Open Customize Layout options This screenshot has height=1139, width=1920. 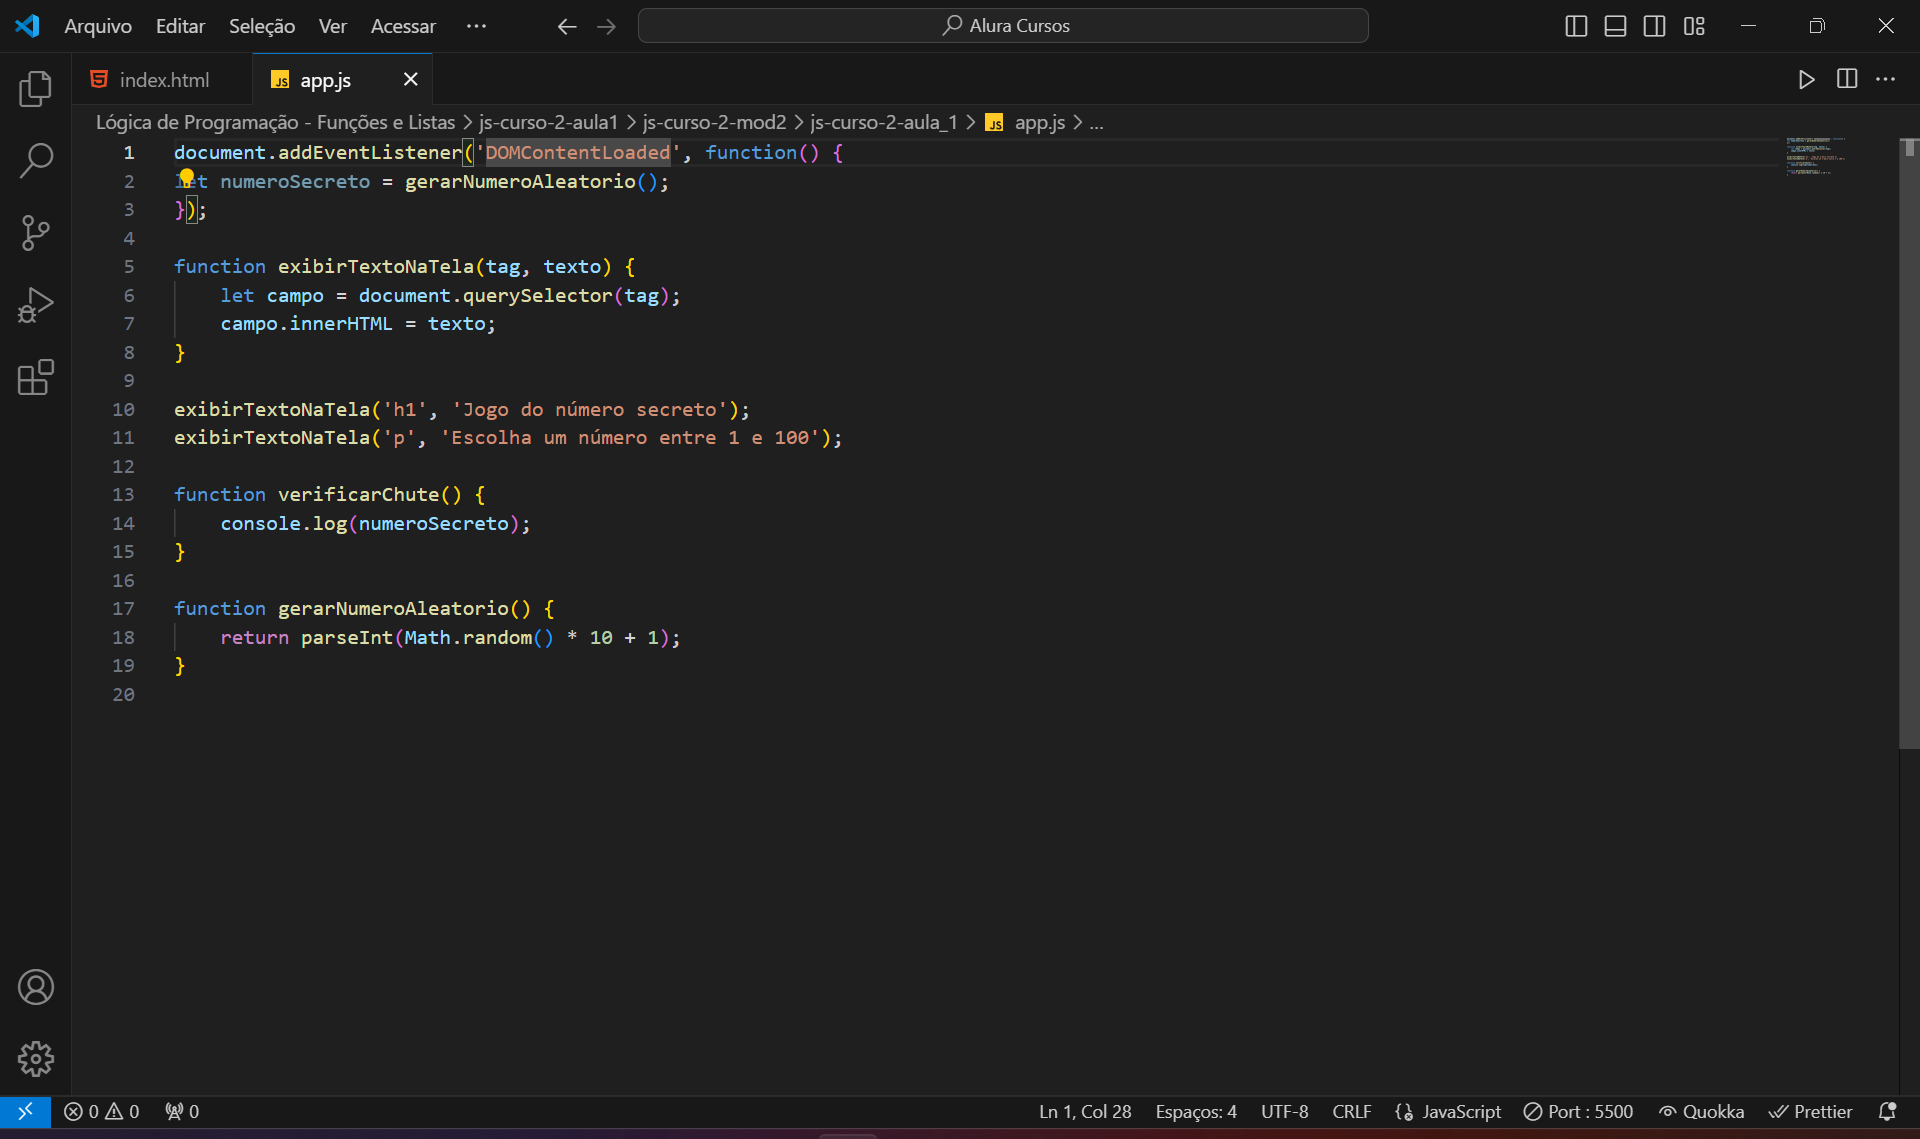tap(1694, 26)
